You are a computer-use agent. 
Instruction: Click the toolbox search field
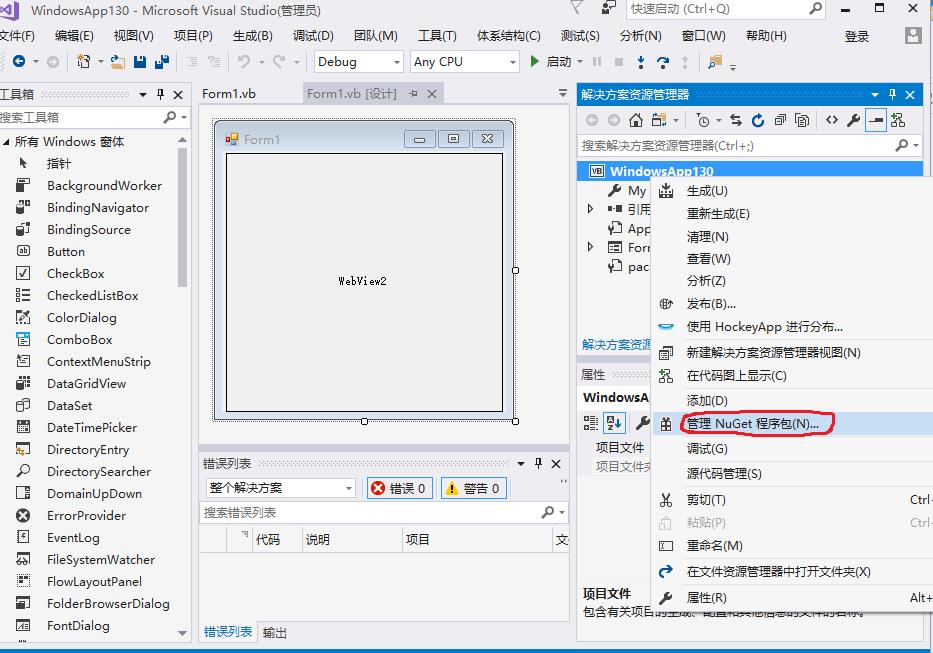coord(82,117)
